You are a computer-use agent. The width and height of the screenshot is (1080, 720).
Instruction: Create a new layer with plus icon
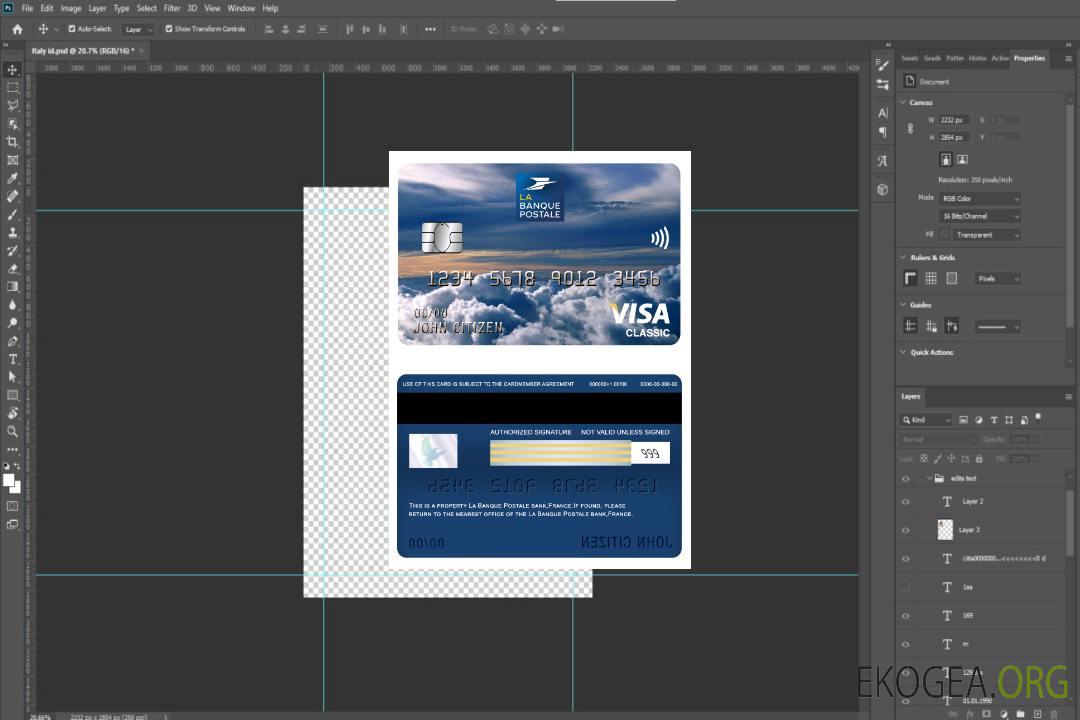[x=1037, y=714]
